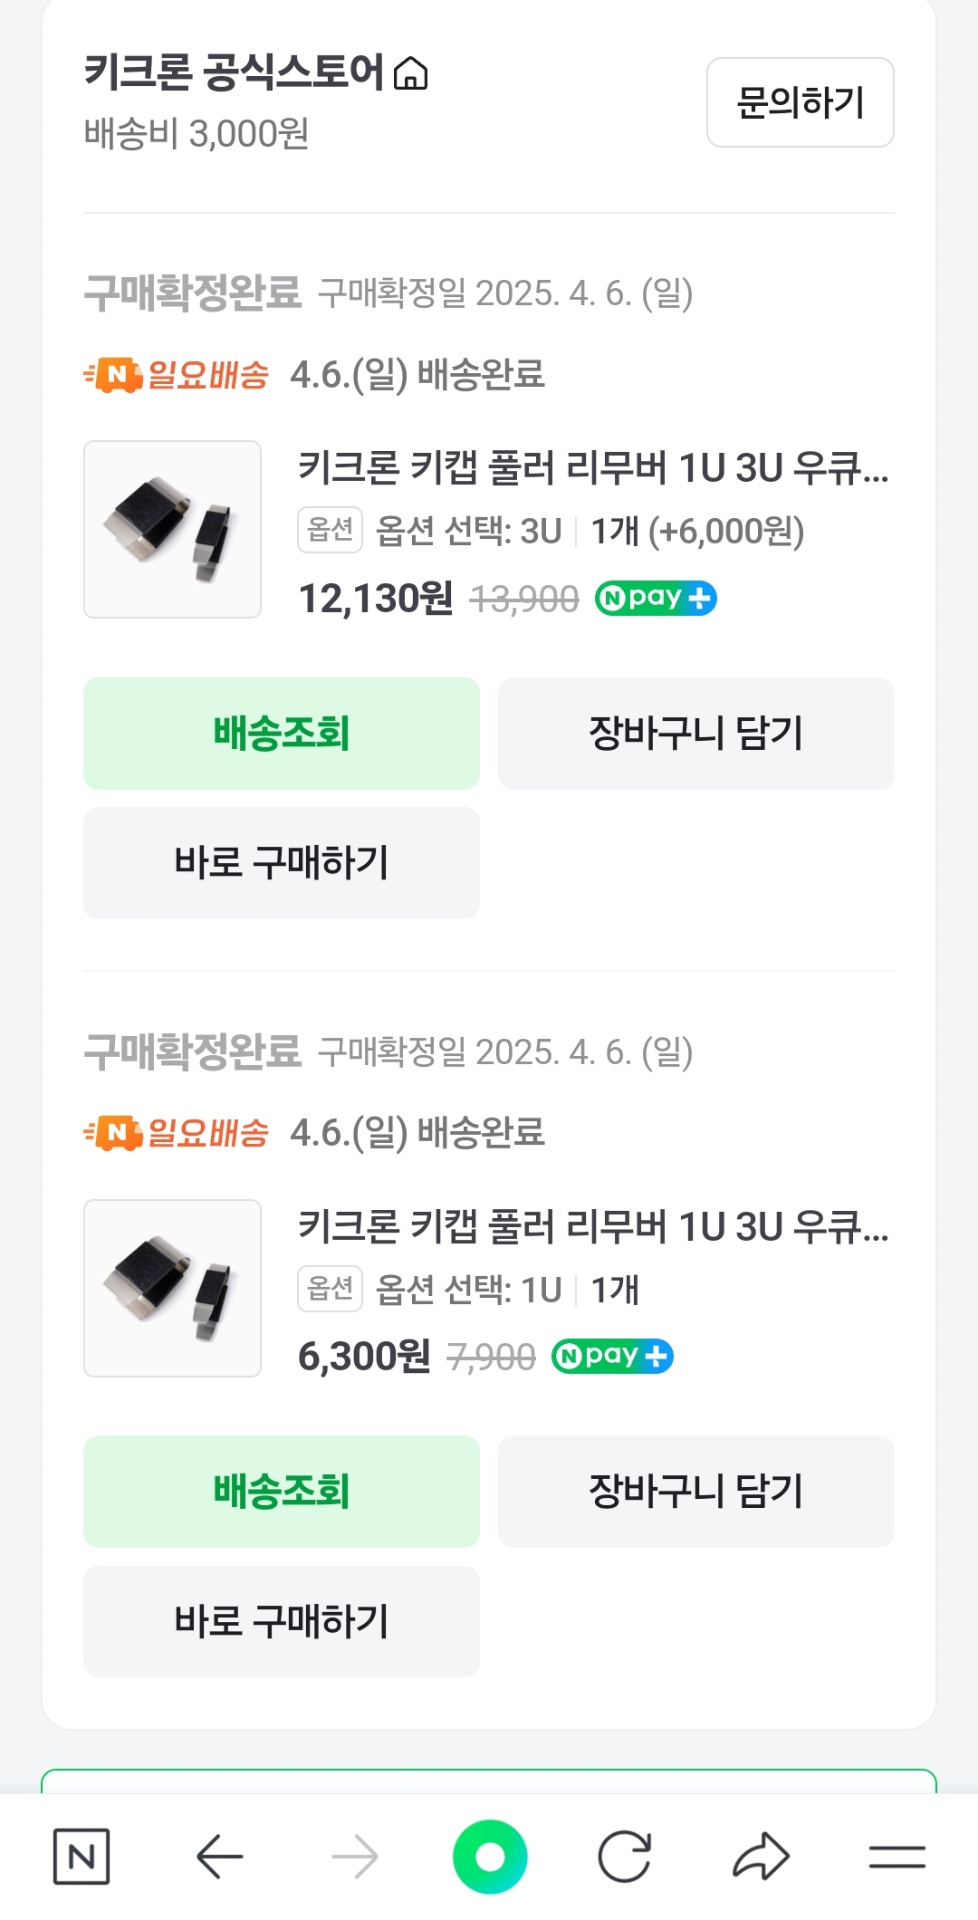Add the 3U keycap puller to cart
Screen dimensions: 978x1920
pyautogui.click(x=696, y=733)
